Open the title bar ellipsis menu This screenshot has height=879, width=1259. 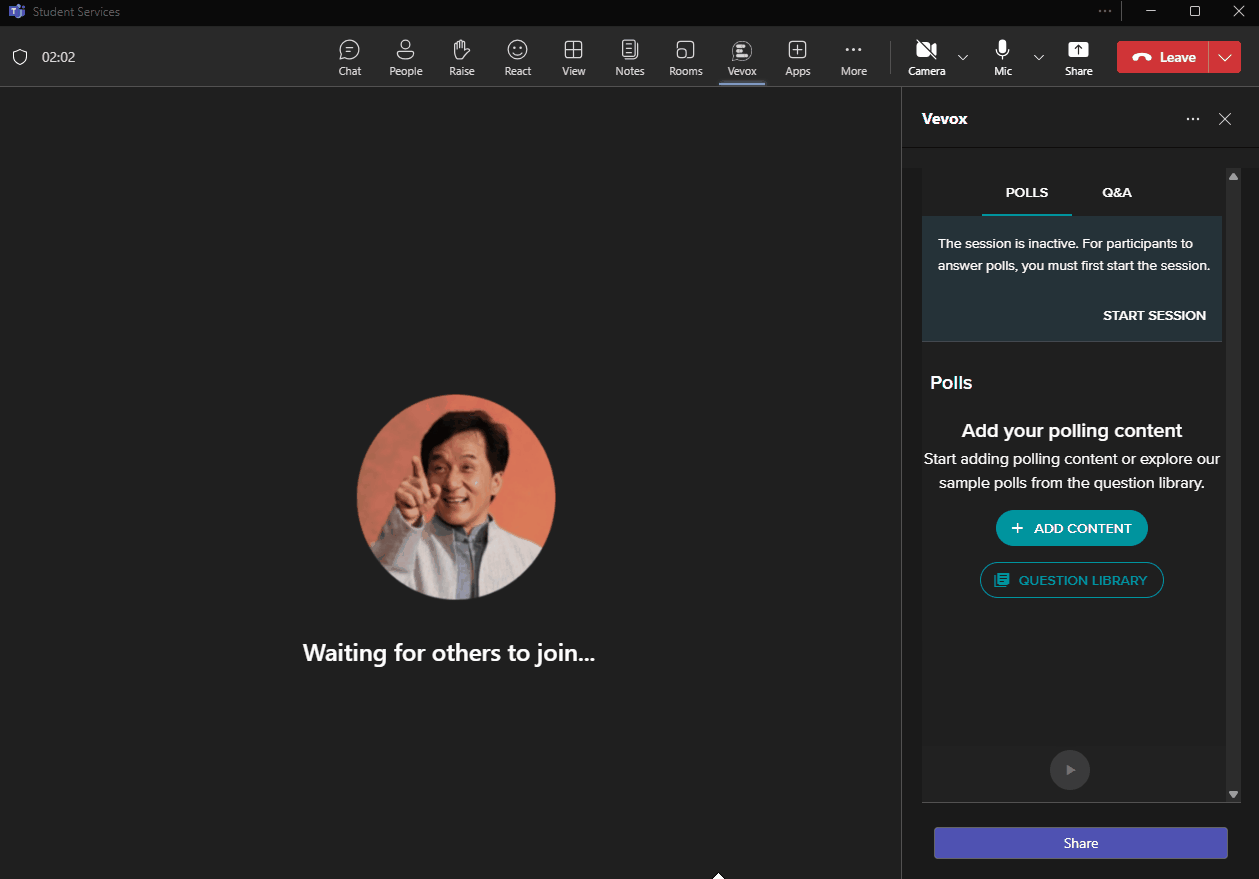pos(1104,11)
